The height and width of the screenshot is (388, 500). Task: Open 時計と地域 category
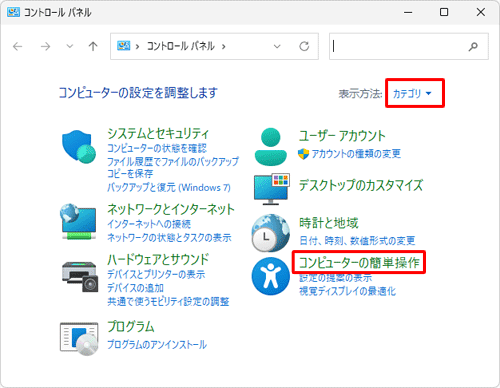pos(329,223)
